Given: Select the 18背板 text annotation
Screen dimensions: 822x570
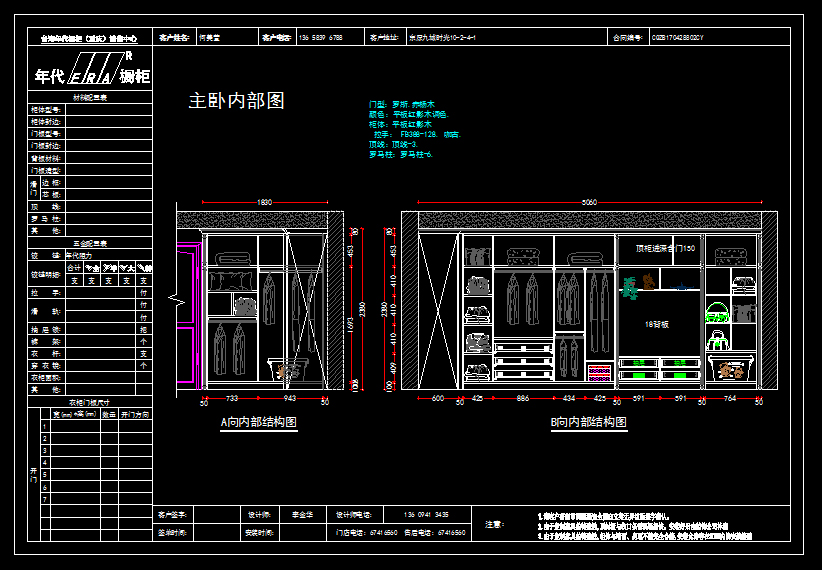Looking at the screenshot, I should (656, 325).
